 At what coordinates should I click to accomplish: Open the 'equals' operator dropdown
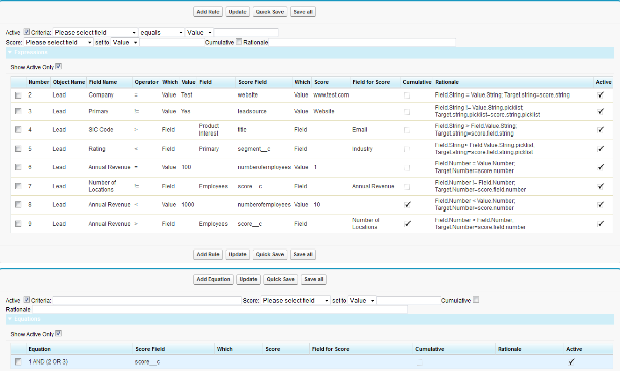(161, 33)
